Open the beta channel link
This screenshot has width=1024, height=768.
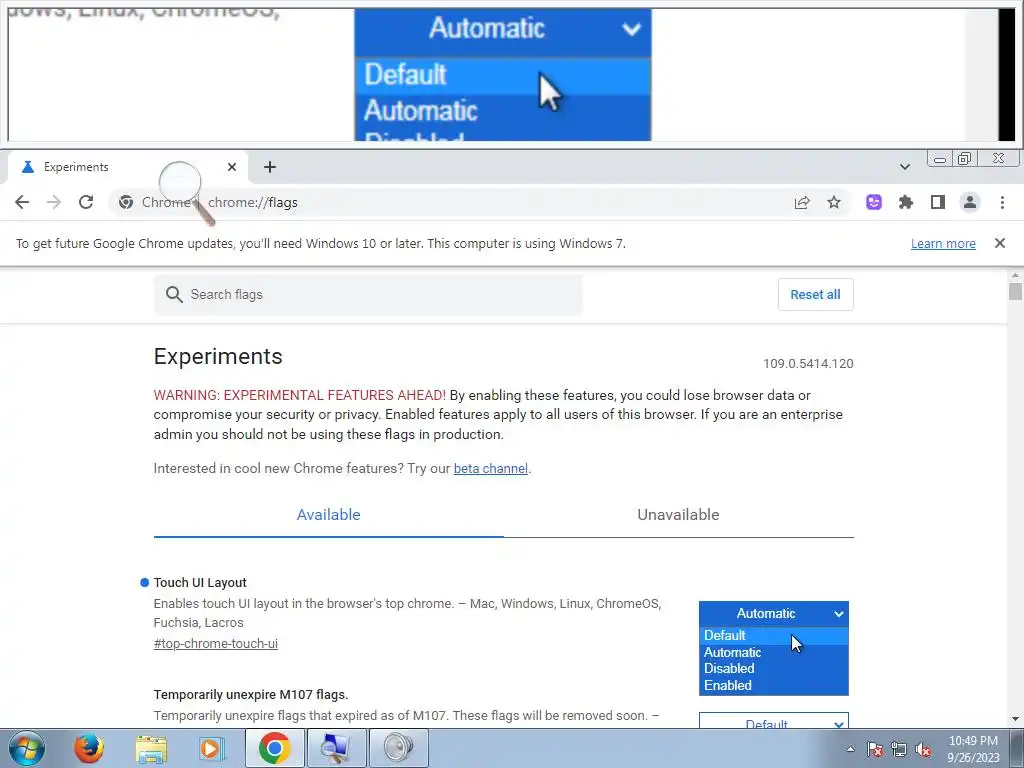pyautogui.click(x=490, y=468)
